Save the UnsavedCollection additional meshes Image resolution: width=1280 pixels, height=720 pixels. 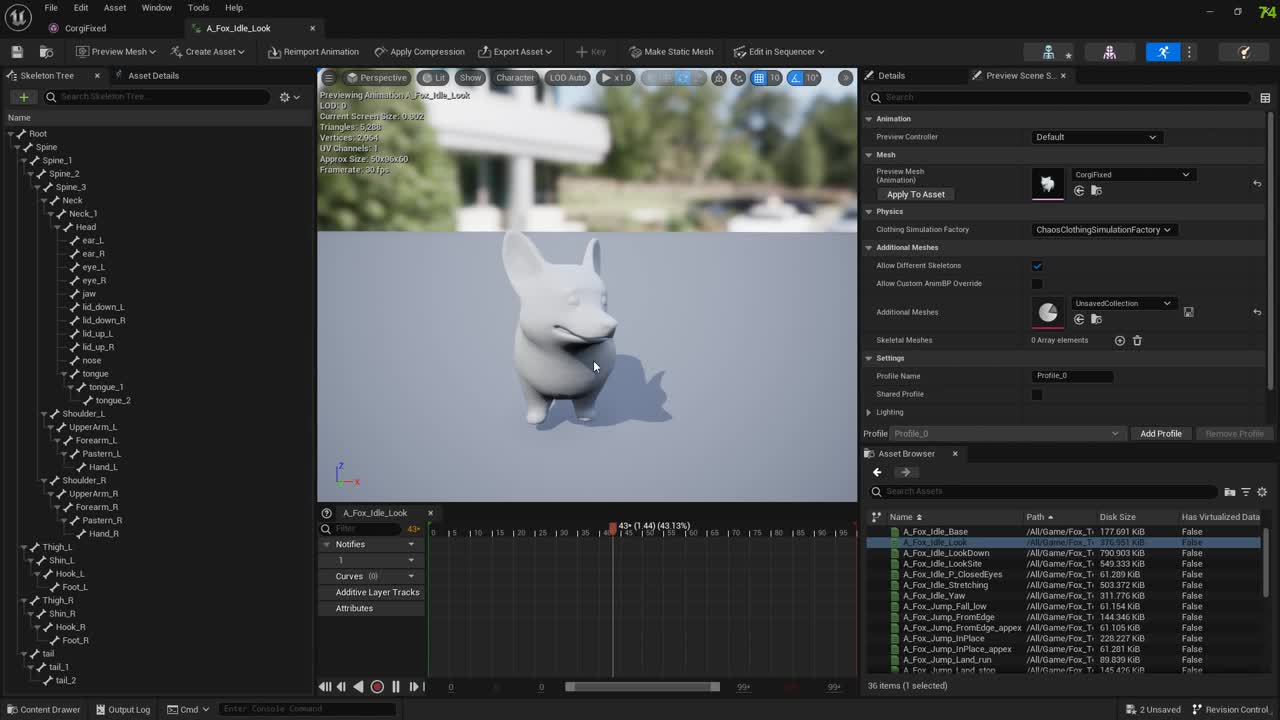pyautogui.click(x=1188, y=312)
